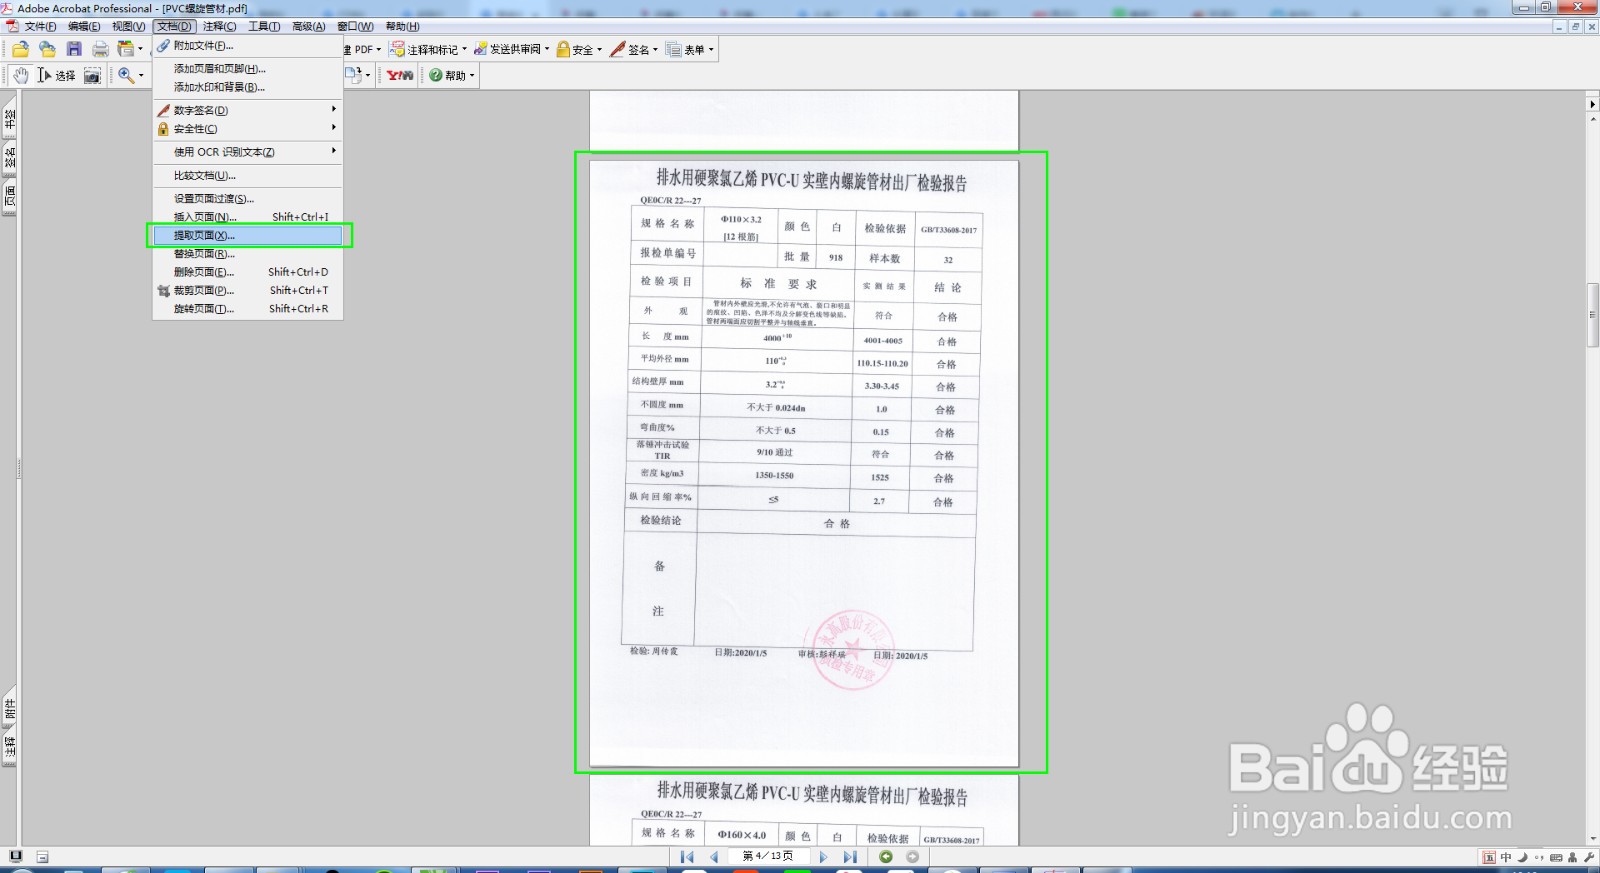1600x873 pixels.
Task: Open the 视图(V) menu
Action: (128, 26)
